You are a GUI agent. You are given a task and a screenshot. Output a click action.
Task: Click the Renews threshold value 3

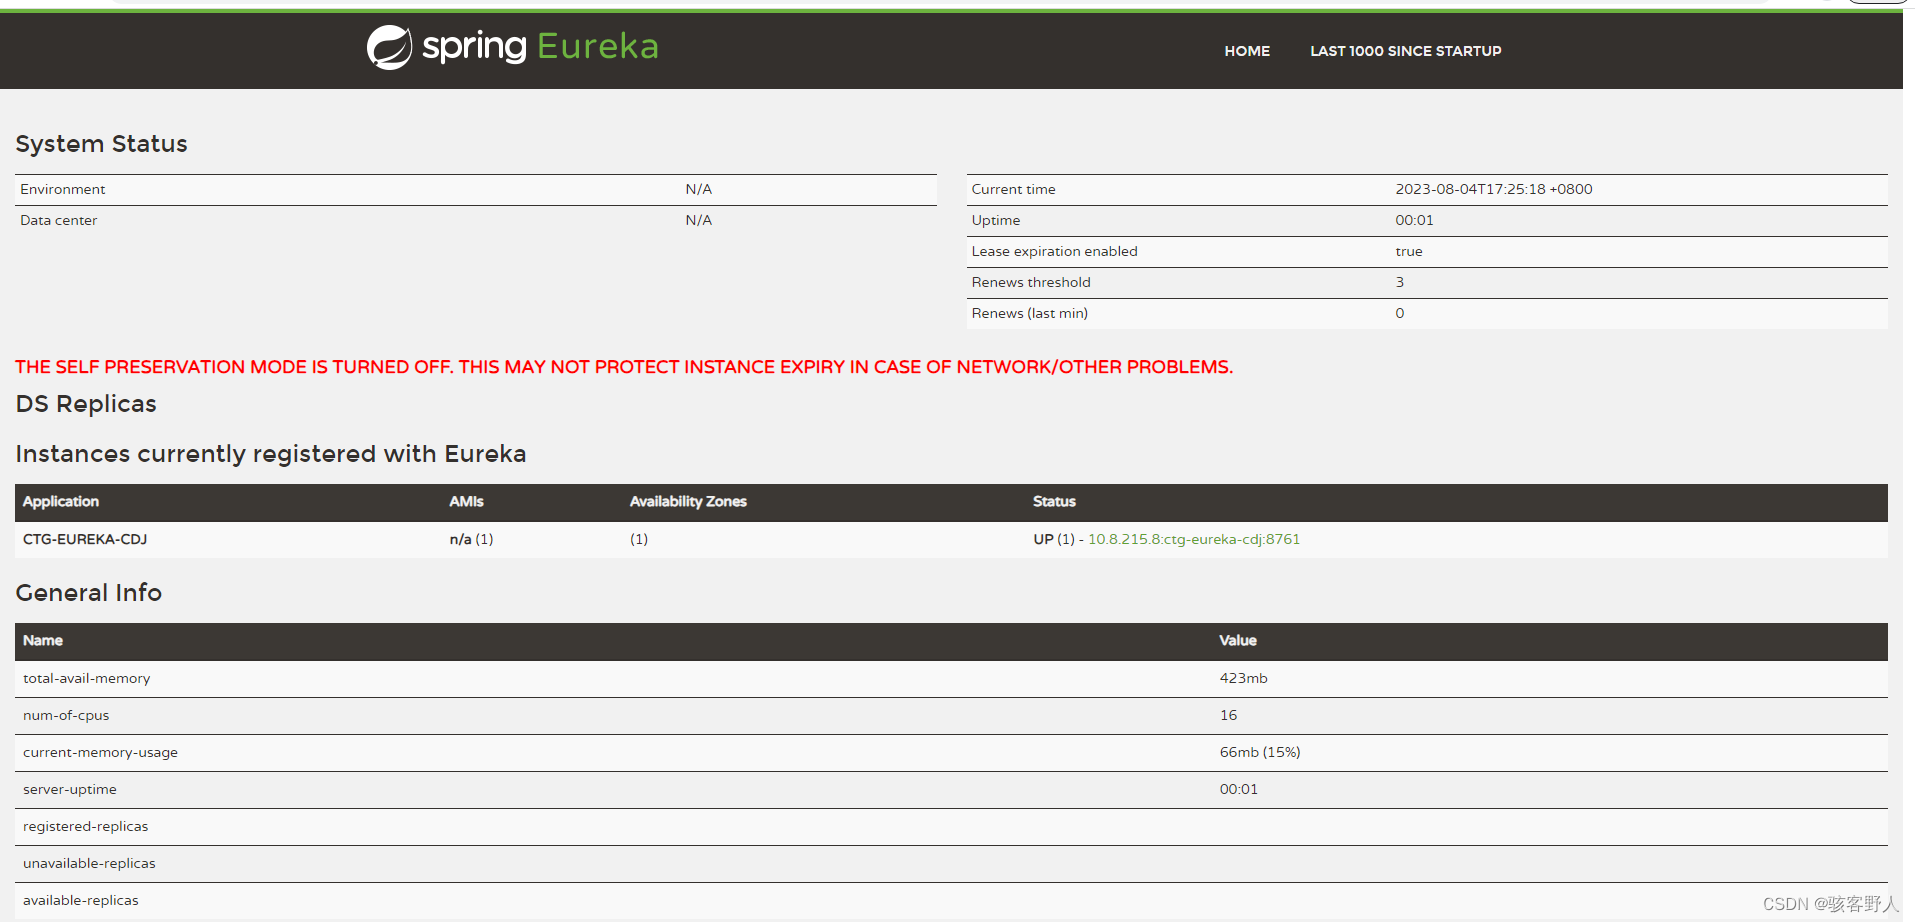pos(1400,282)
